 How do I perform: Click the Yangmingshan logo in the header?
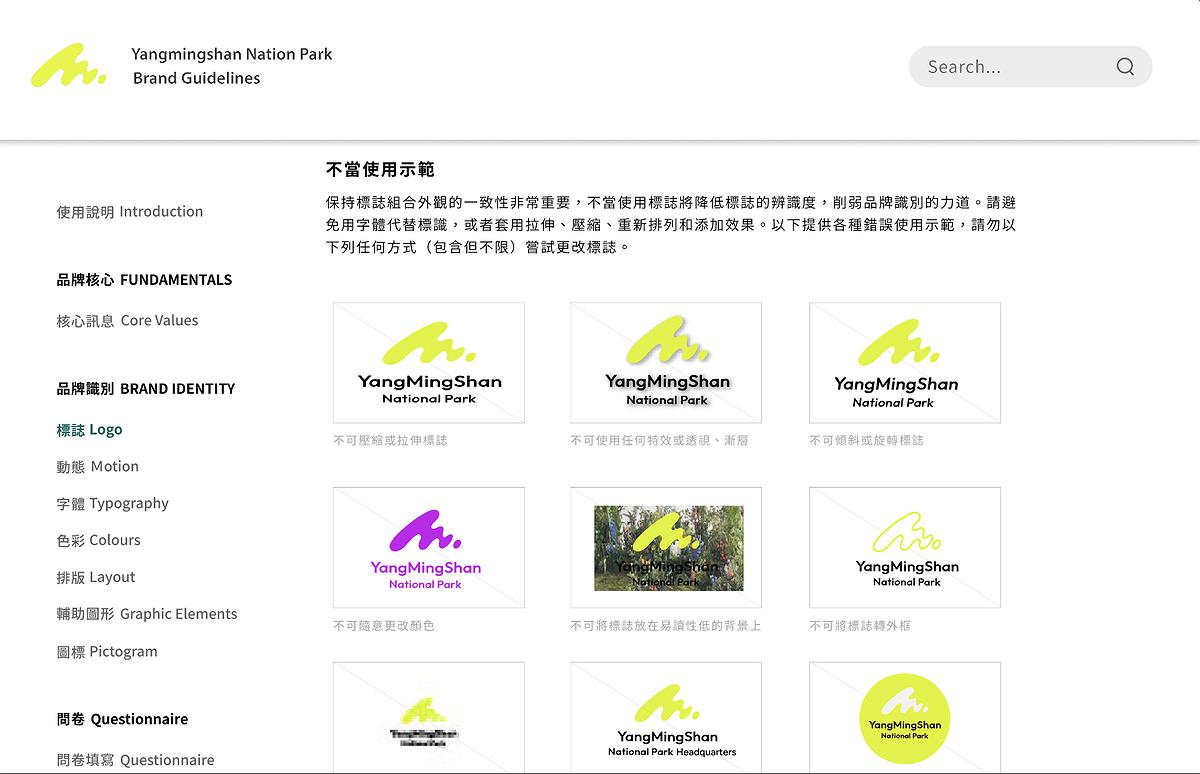click(68, 66)
